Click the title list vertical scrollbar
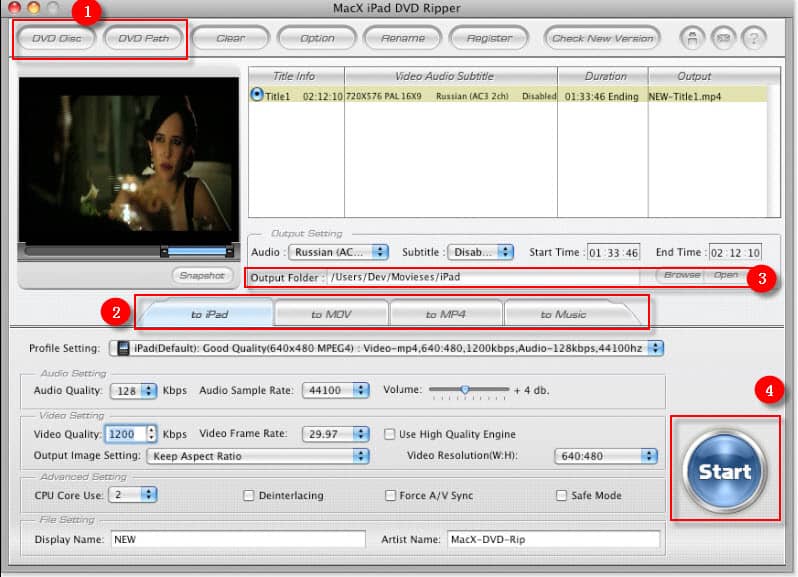This screenshot has height=577, width=798. [x=774, y=151]
